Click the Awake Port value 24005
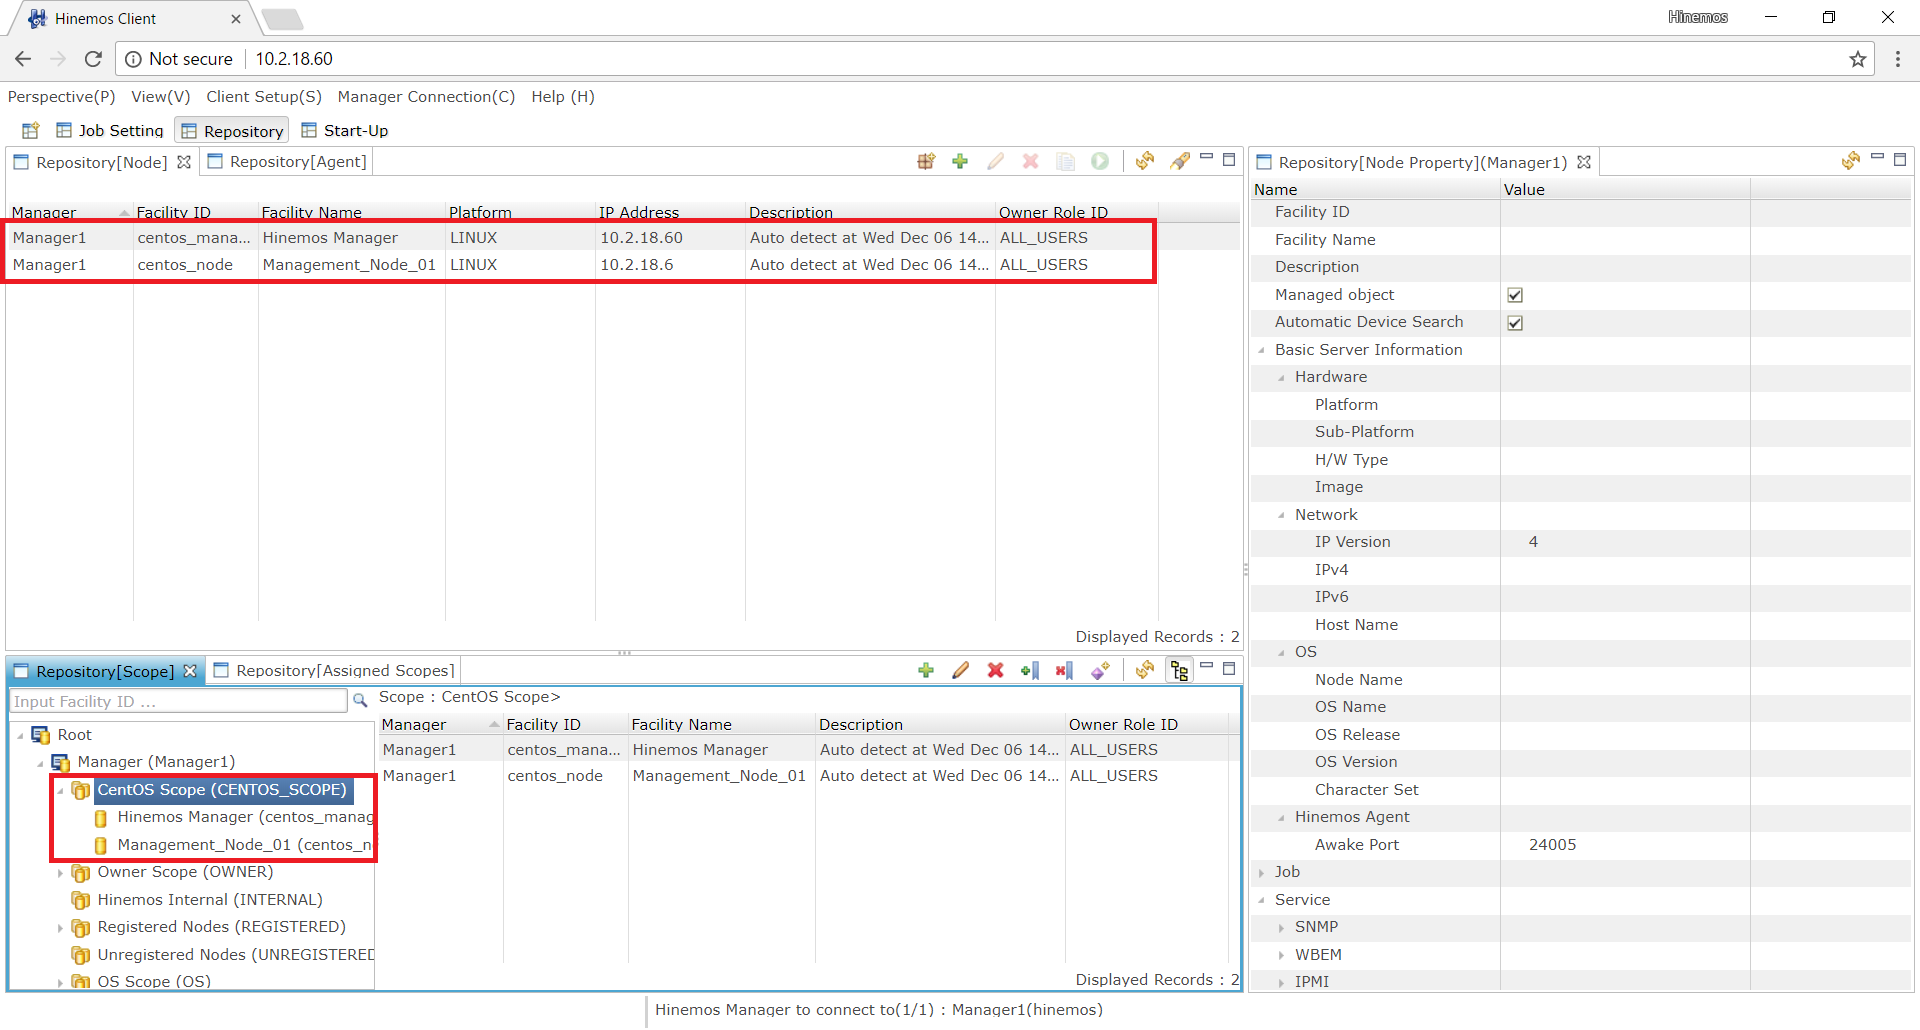Image resolution: width=1920 pixels, height=1030 pixels. pyautogui.click(x=1552, y=845)
